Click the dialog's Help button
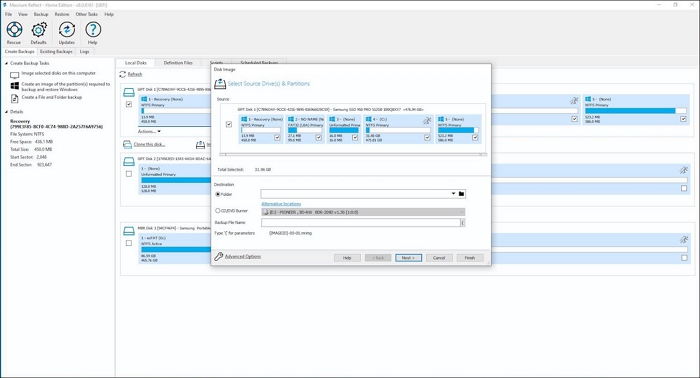Viewport: 700px width, 378px height. point(347,258)
